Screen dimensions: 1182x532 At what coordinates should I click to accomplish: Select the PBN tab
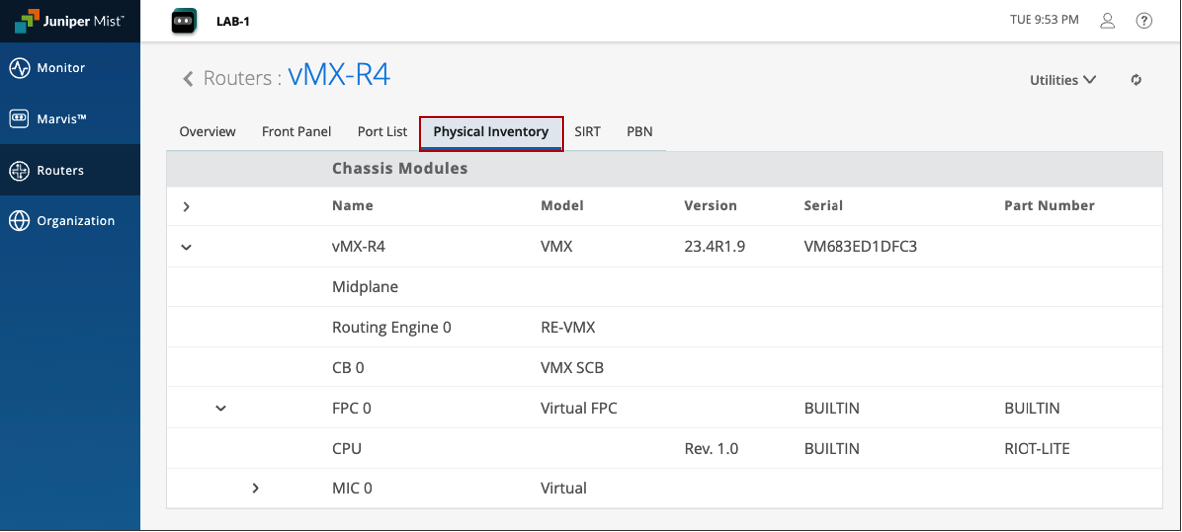click(x=639, y=132)
